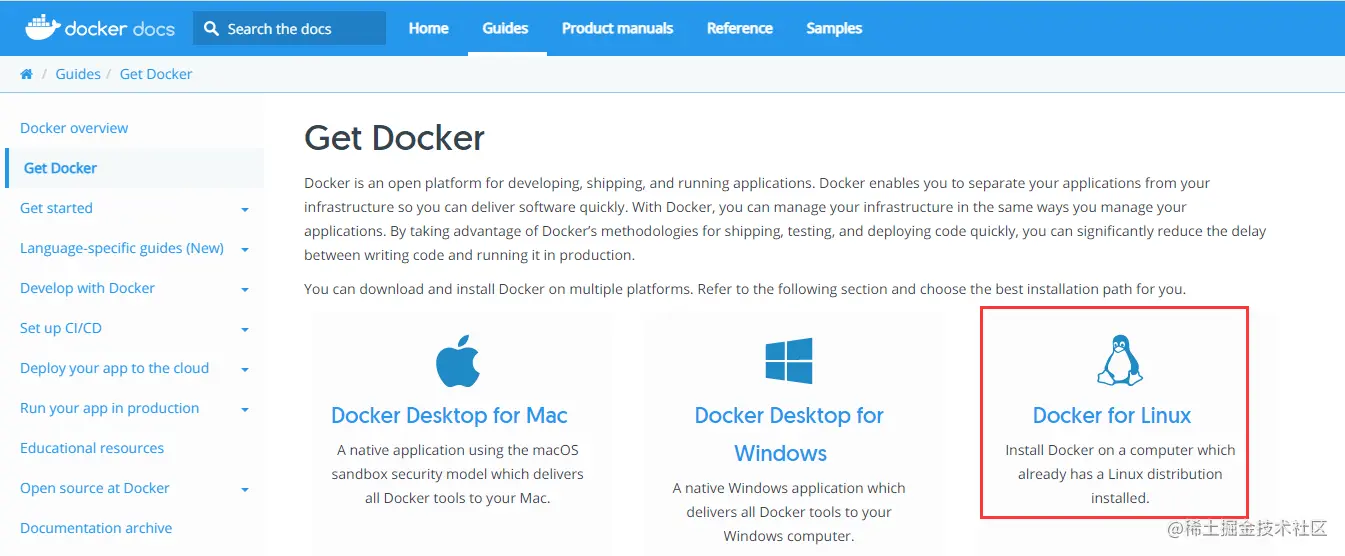Open the Get started sidebar item

[x=56, y=208]
